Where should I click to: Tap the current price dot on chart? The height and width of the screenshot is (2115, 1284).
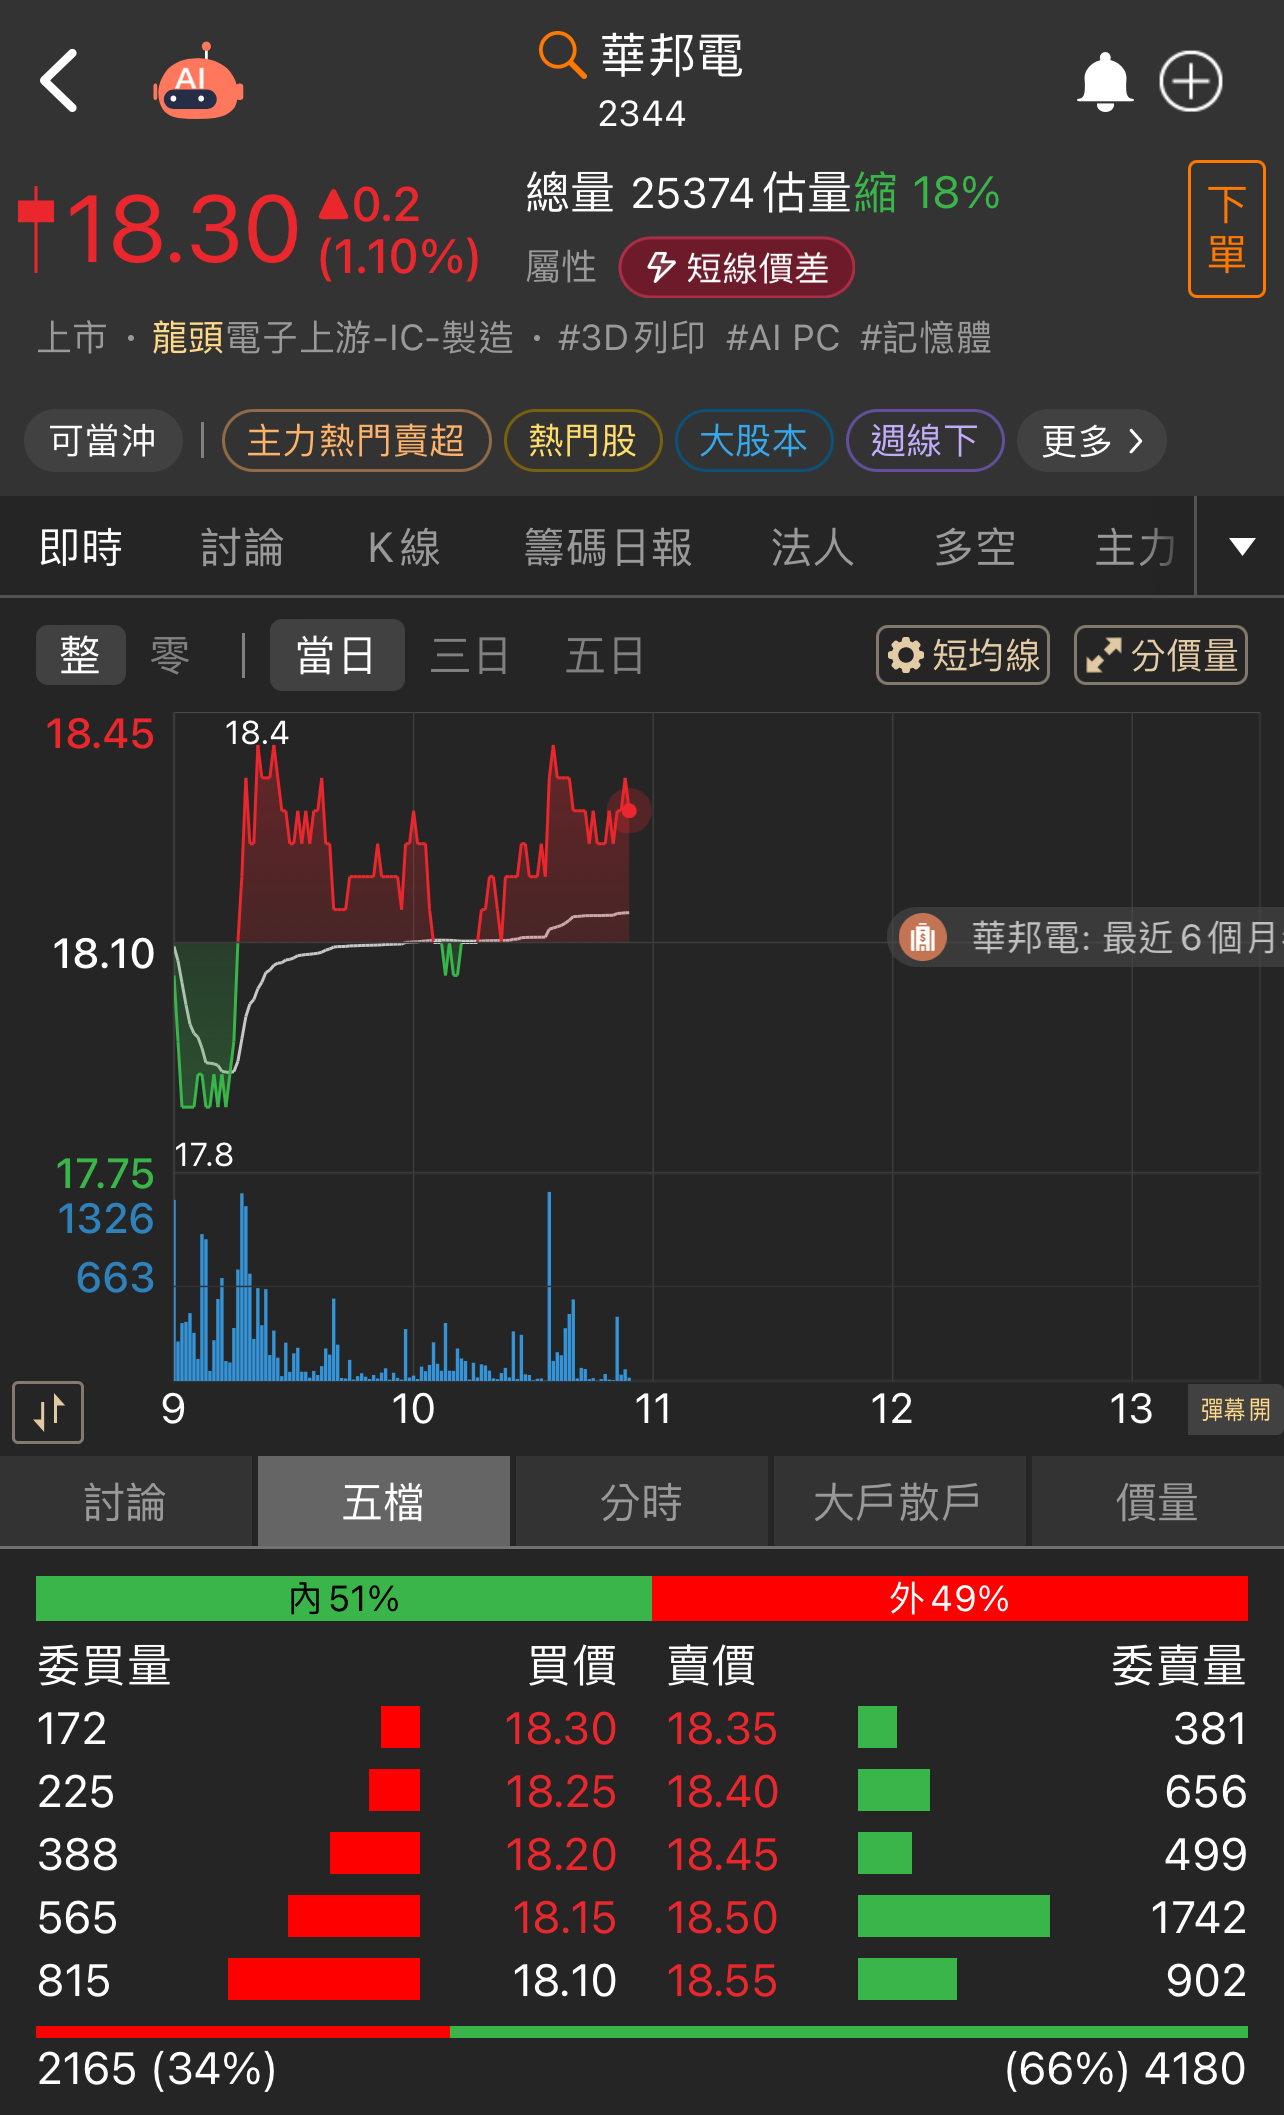[x=629, y=810]
